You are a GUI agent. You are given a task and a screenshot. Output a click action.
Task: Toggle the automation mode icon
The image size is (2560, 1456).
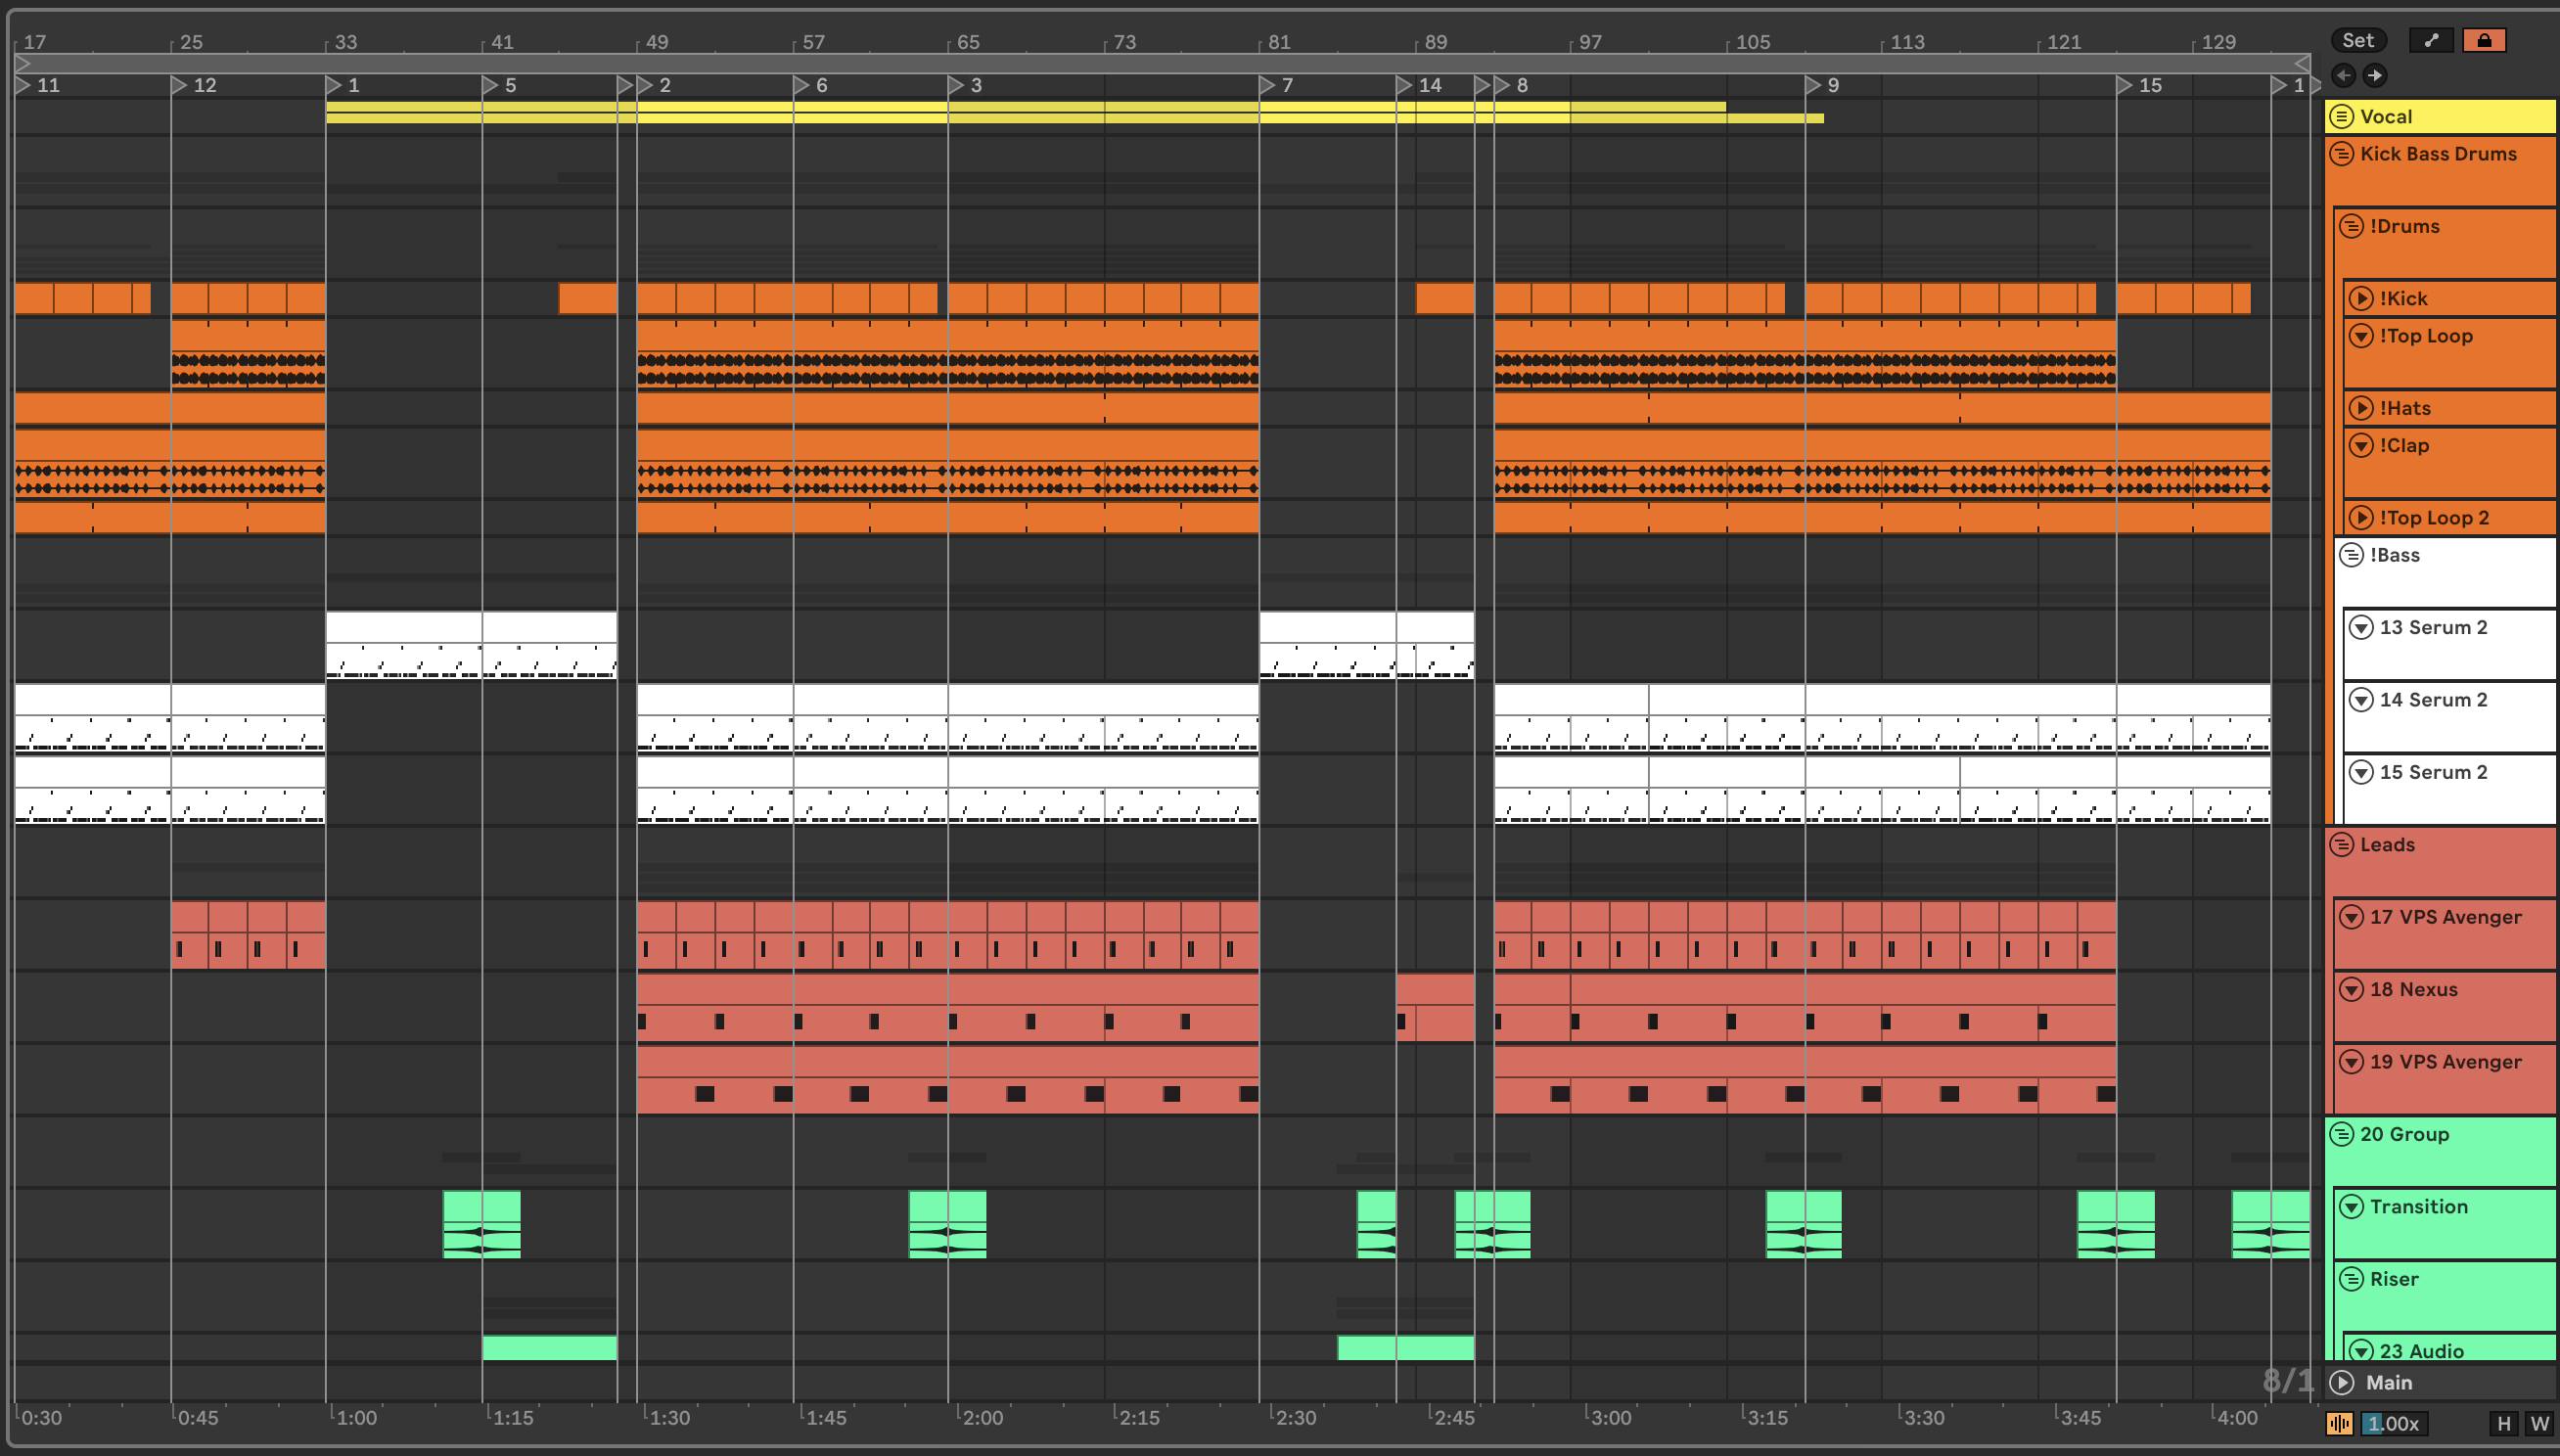[2431, 40]
